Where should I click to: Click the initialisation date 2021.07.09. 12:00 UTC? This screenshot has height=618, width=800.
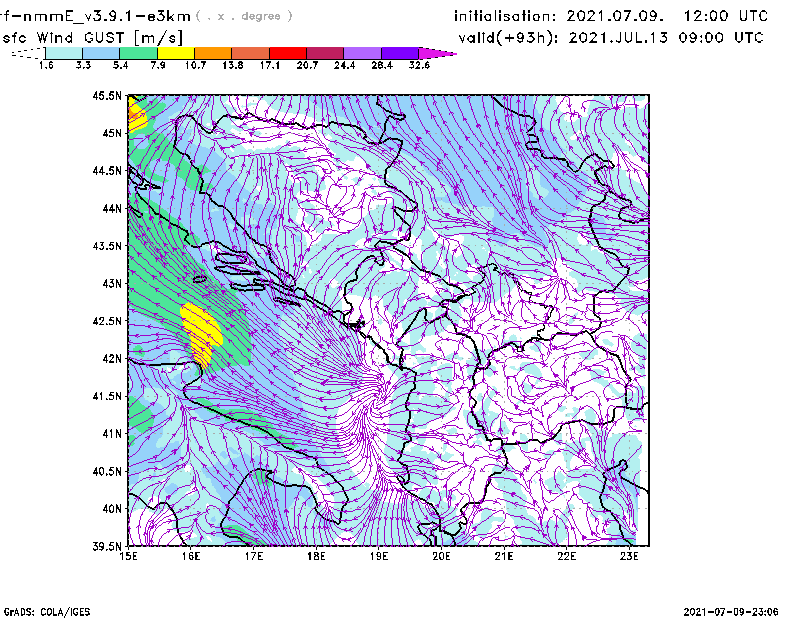click(667, 16)
